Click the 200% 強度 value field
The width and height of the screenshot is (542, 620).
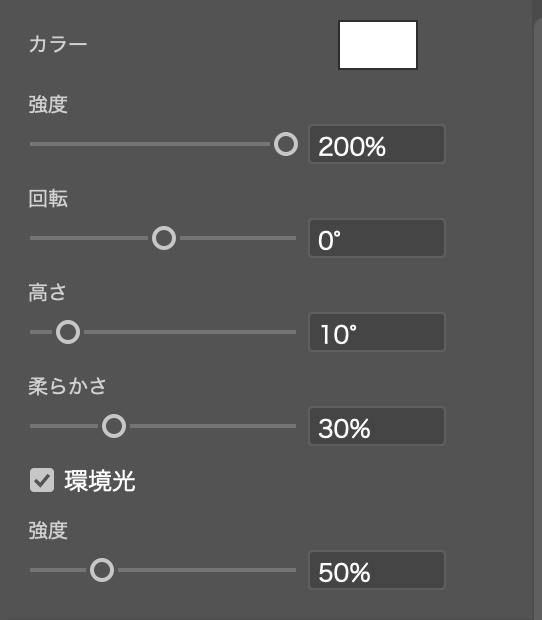point(377,144)
